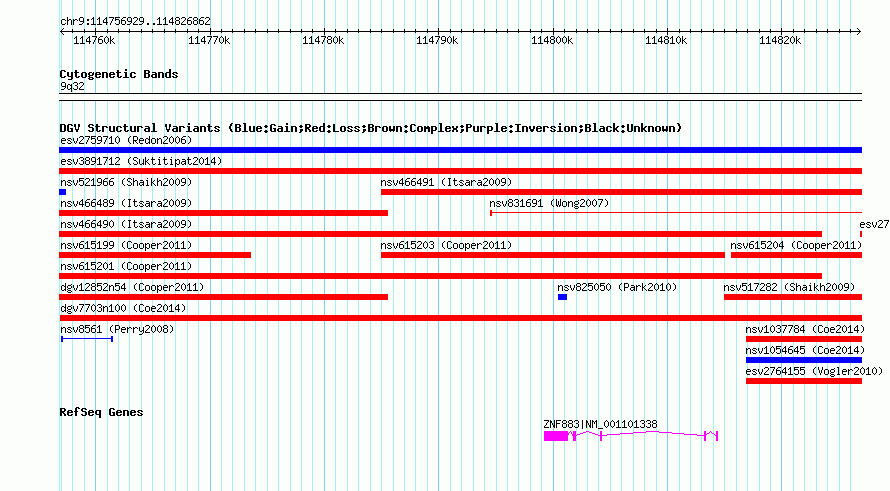Image resolution: width=890 pixels, height=491 pixels.
Task: Click the 114760k ruler tick label
Action: 94,41
